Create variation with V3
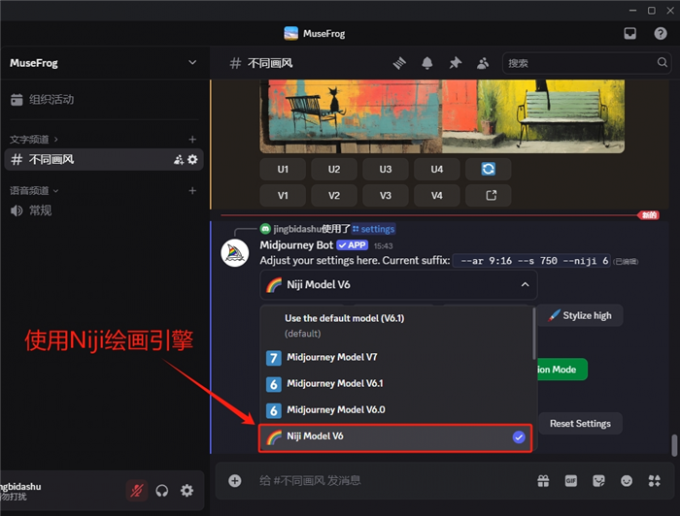The width and height of the screenshot is (680, 516). (385, 195)
